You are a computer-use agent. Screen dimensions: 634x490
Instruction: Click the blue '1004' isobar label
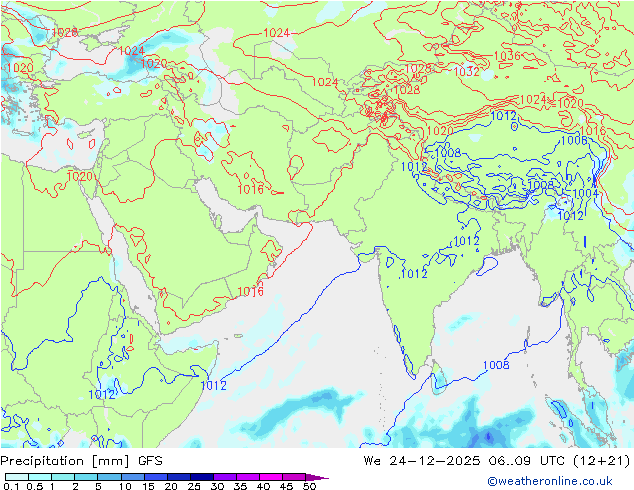pos(585,193)
